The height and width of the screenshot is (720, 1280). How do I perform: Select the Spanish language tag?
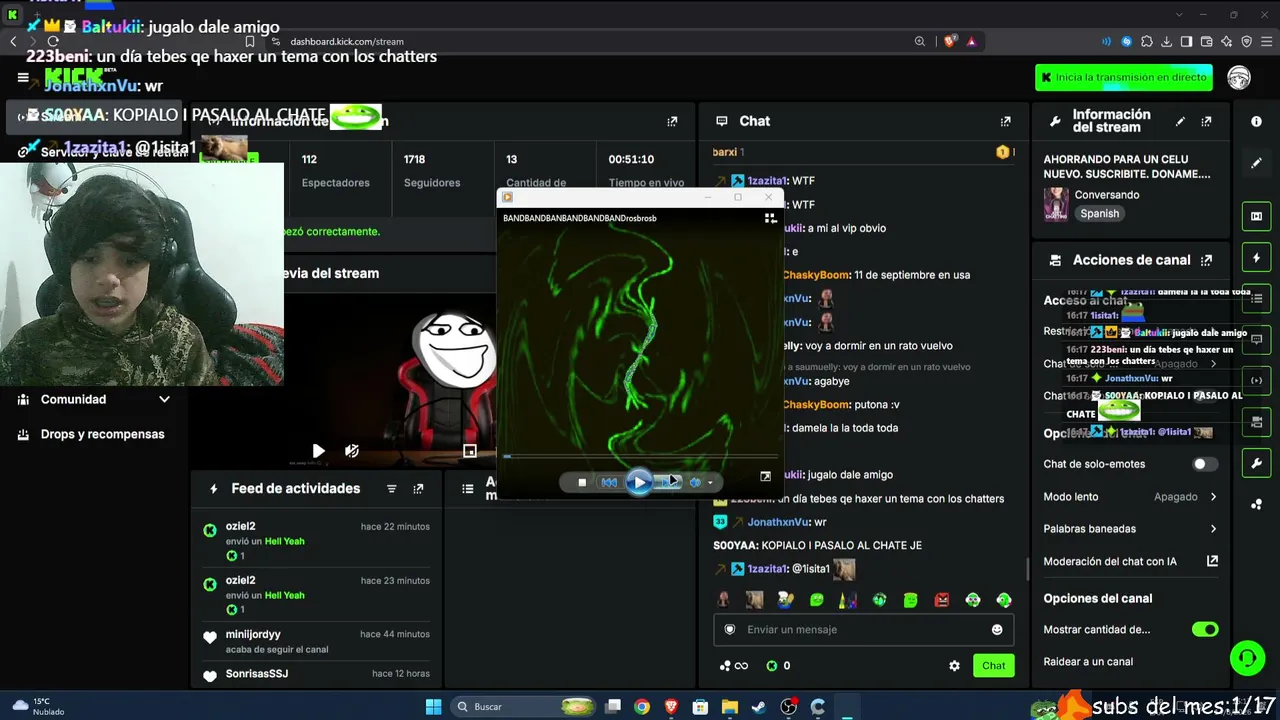pos(1099,213)
